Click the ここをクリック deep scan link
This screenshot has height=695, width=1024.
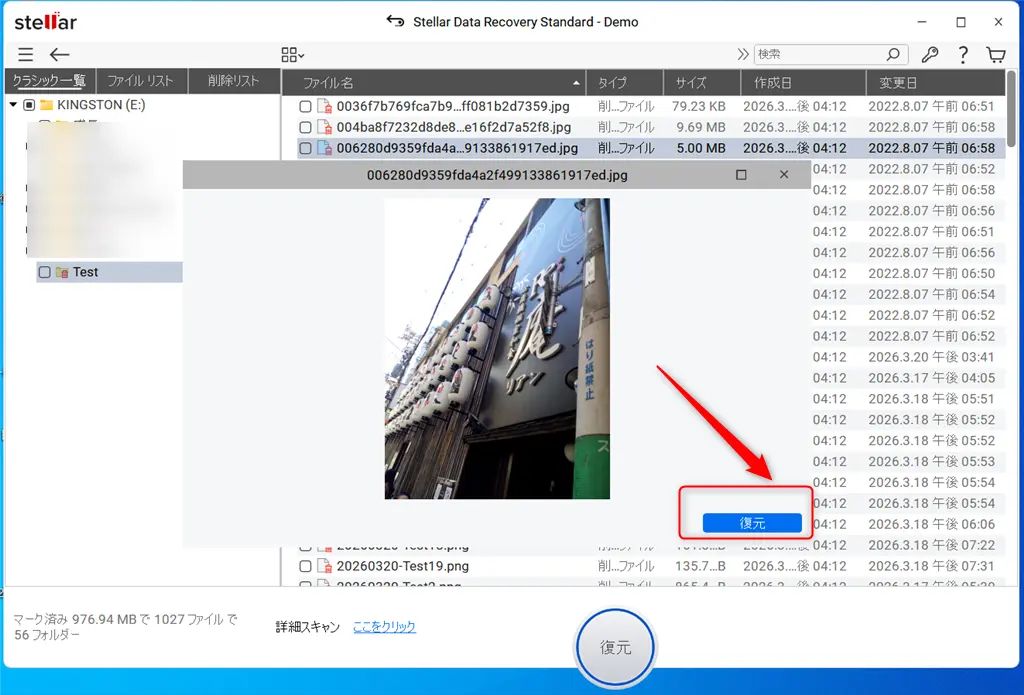(x=384, y=626)
